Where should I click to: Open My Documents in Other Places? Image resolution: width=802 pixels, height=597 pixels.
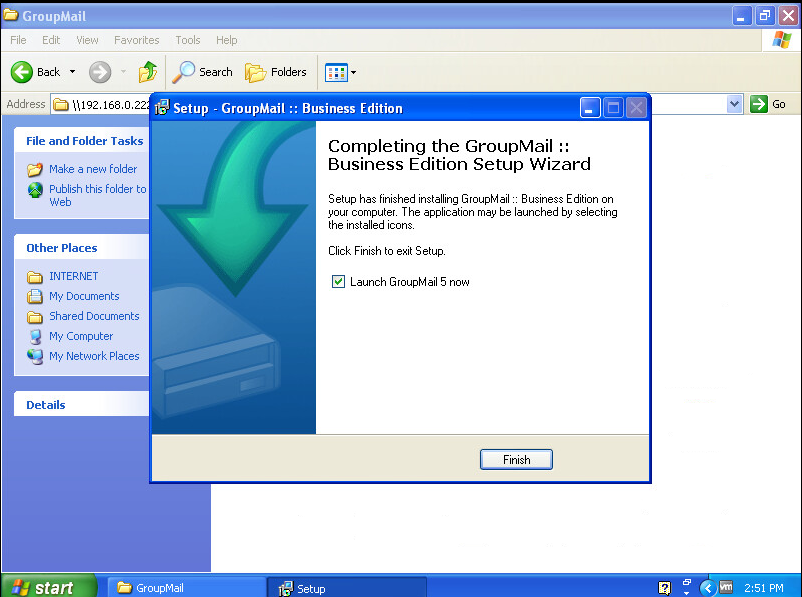click(84, 296)
